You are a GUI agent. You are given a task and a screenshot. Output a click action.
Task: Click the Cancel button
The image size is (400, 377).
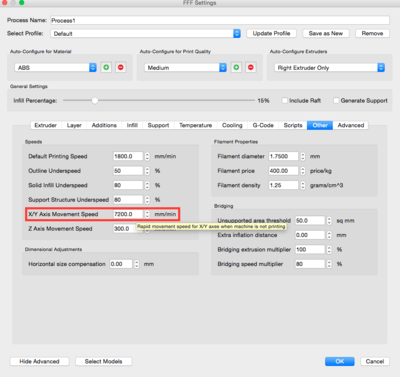[375, 361]
